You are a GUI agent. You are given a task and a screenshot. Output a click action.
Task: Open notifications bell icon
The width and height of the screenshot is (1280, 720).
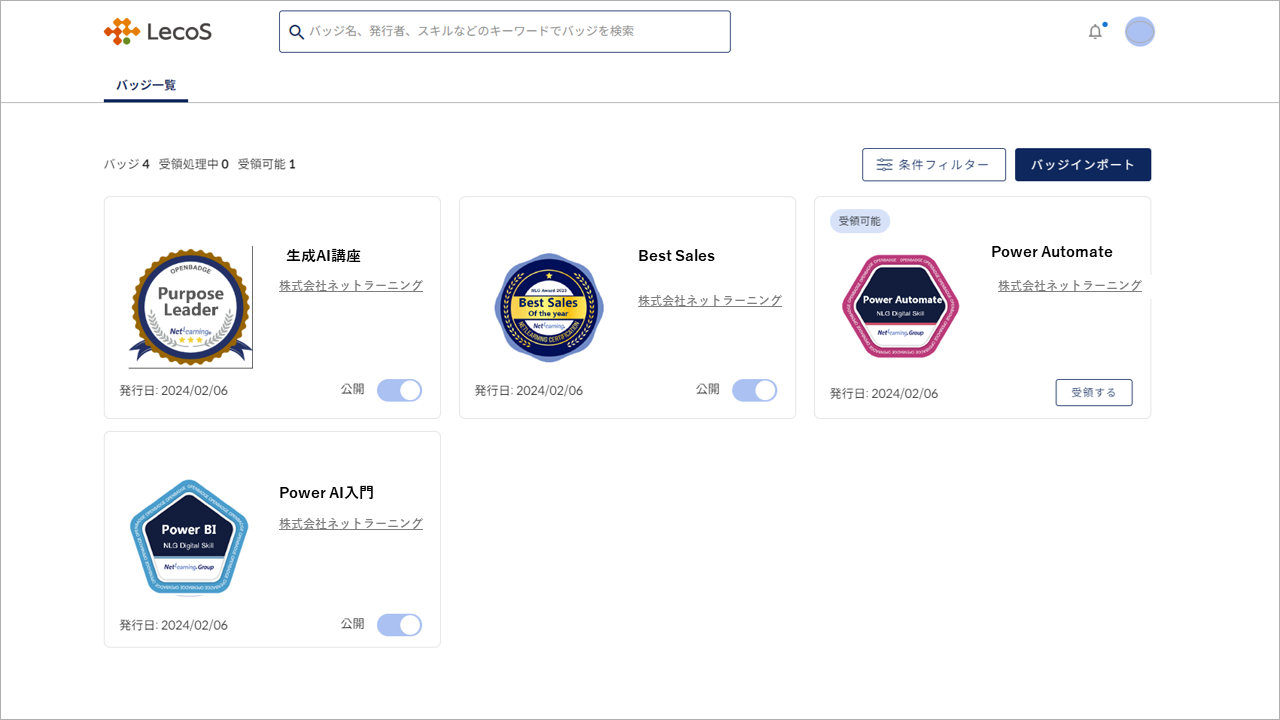1095,32
